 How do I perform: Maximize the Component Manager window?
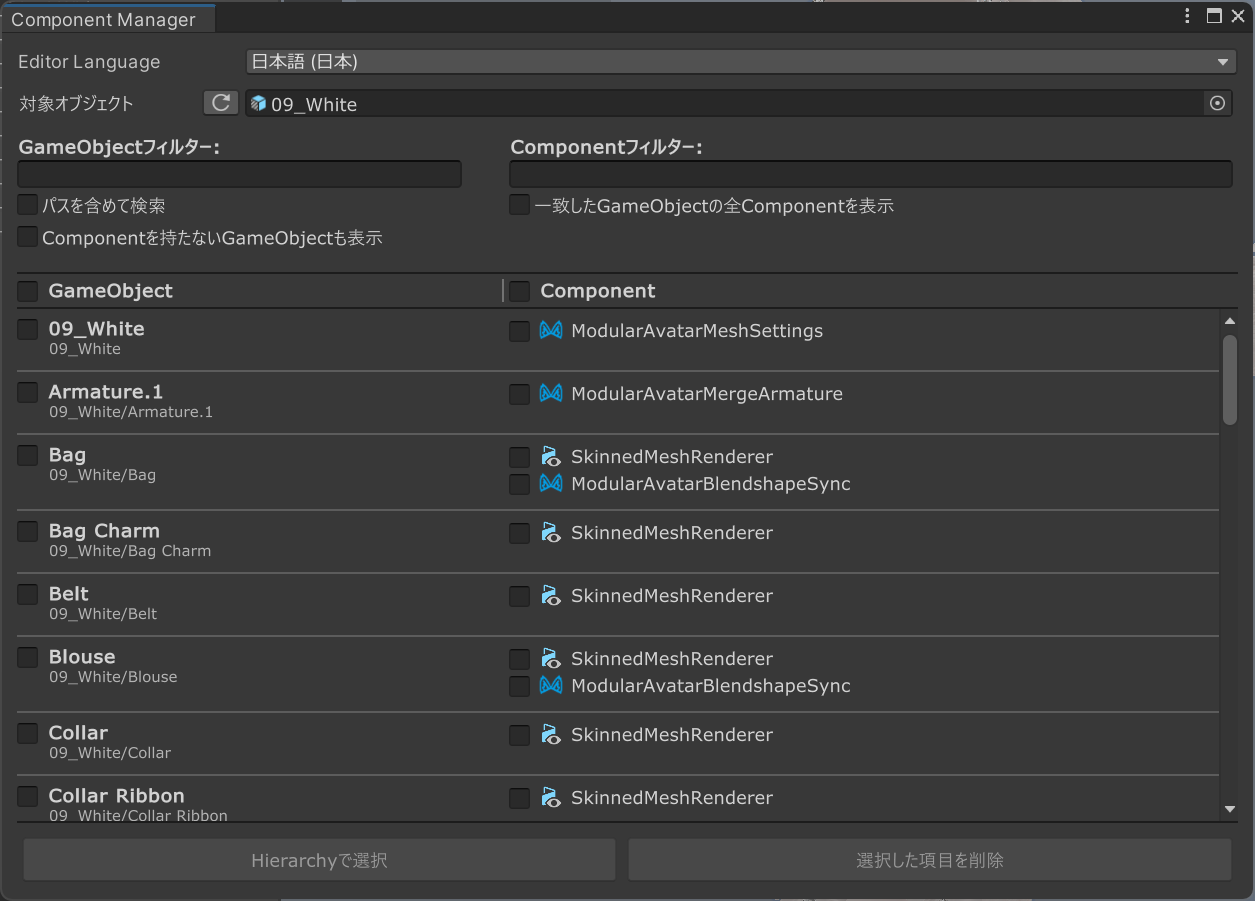(1214, 16)
